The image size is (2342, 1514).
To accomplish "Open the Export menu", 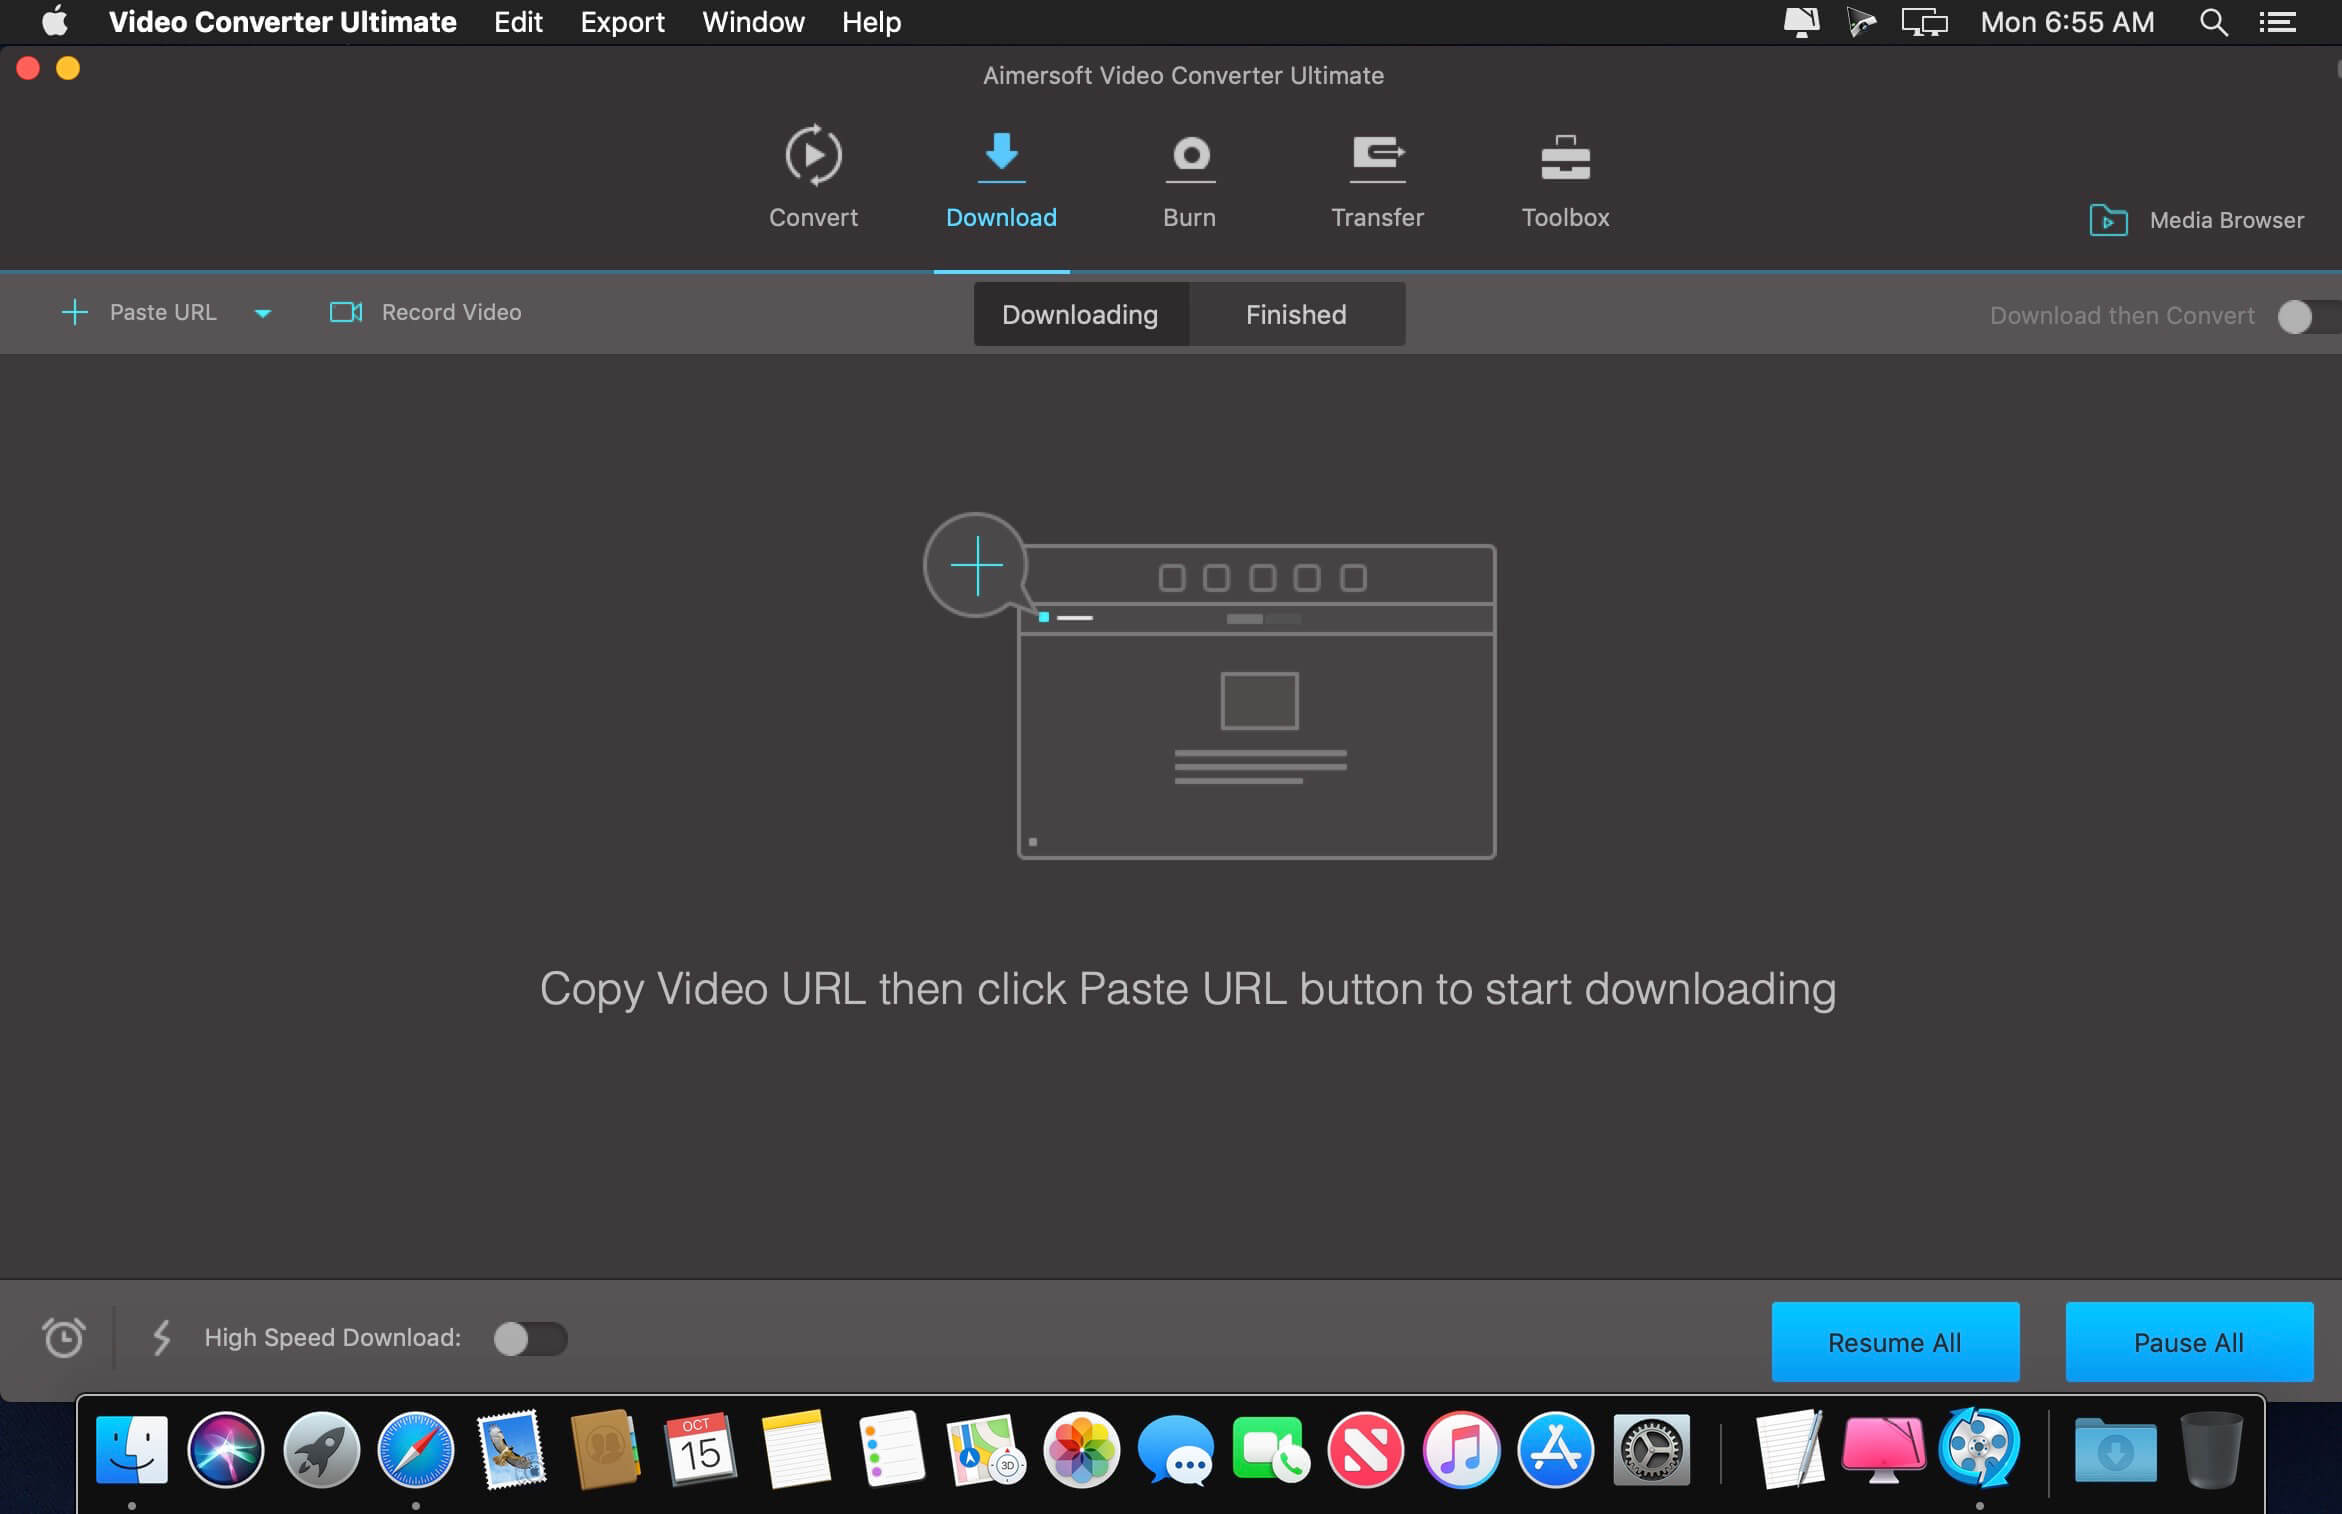I will pyautogui.click(x=622, y=22).
